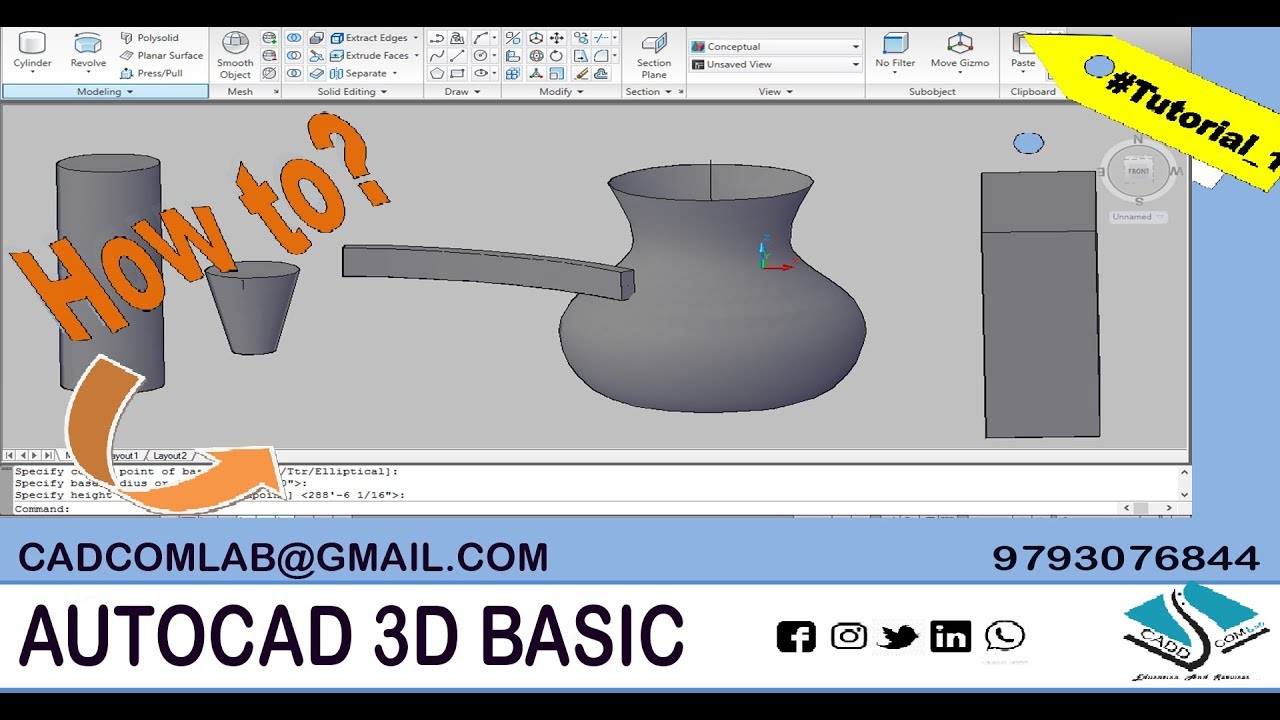
Task: Click the first-layout navigation arrow
Action: point(11,456)
